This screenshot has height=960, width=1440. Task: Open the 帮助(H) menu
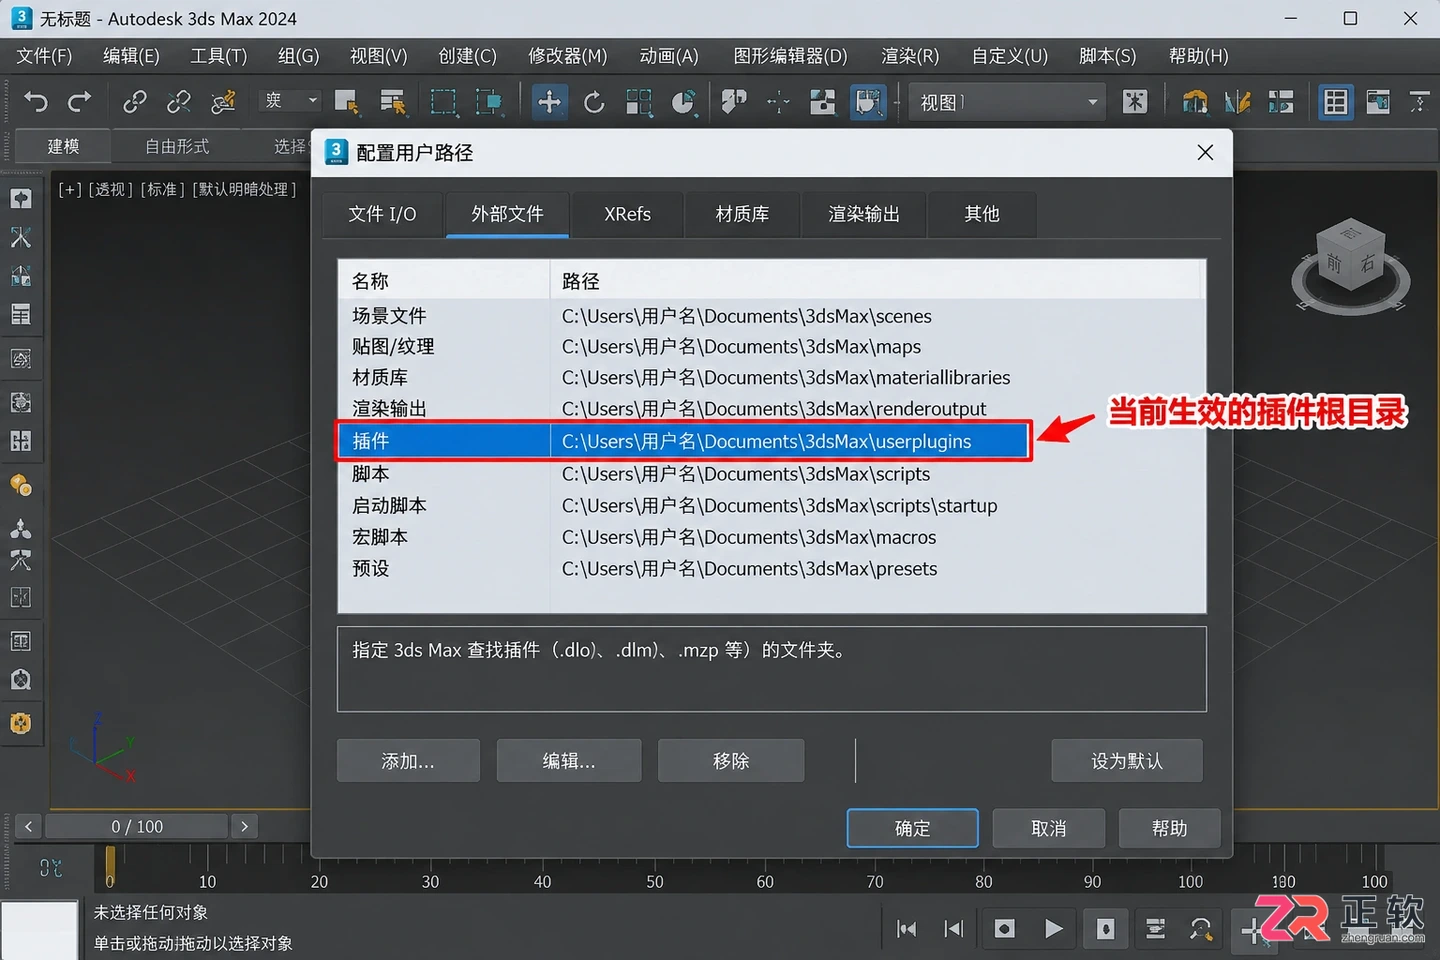(1198, 56)
